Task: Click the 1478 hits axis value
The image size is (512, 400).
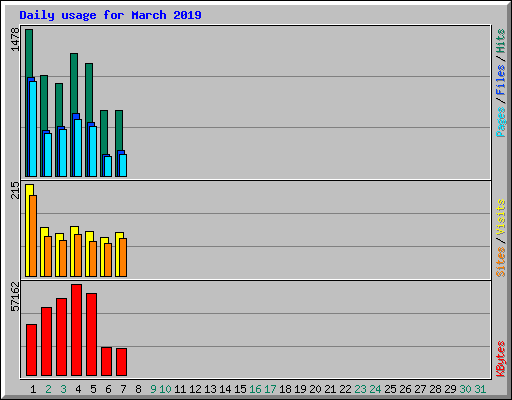Action: (x=15, y=40)
